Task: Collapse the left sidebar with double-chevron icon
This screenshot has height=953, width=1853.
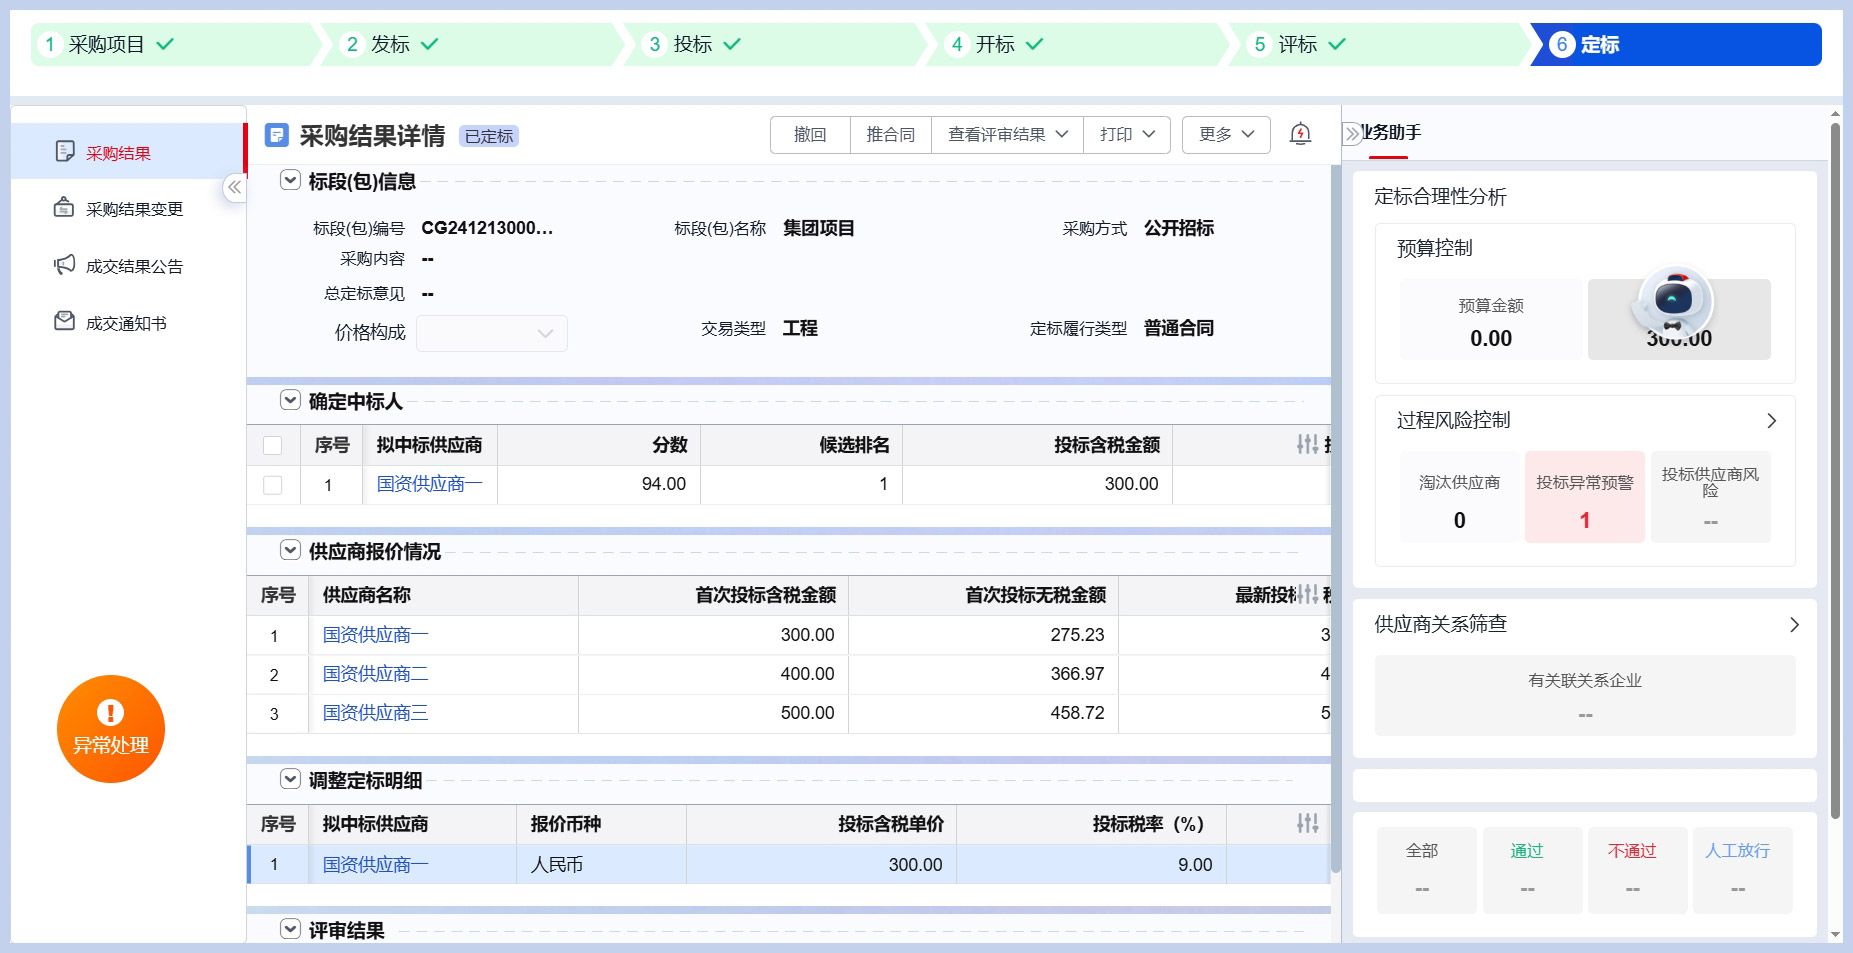Action: pos(234,187)
